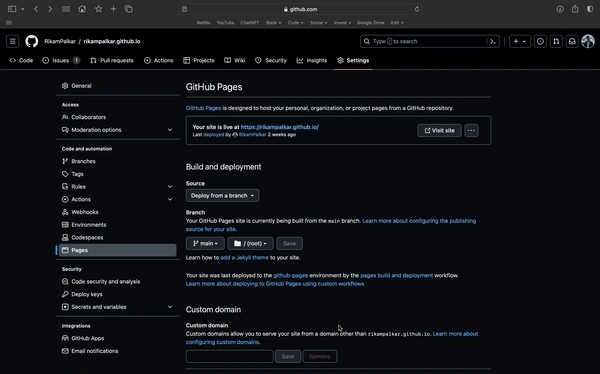Open the notifications inbox icon
Screen dimensions: 600x374
tap(572, 41)
